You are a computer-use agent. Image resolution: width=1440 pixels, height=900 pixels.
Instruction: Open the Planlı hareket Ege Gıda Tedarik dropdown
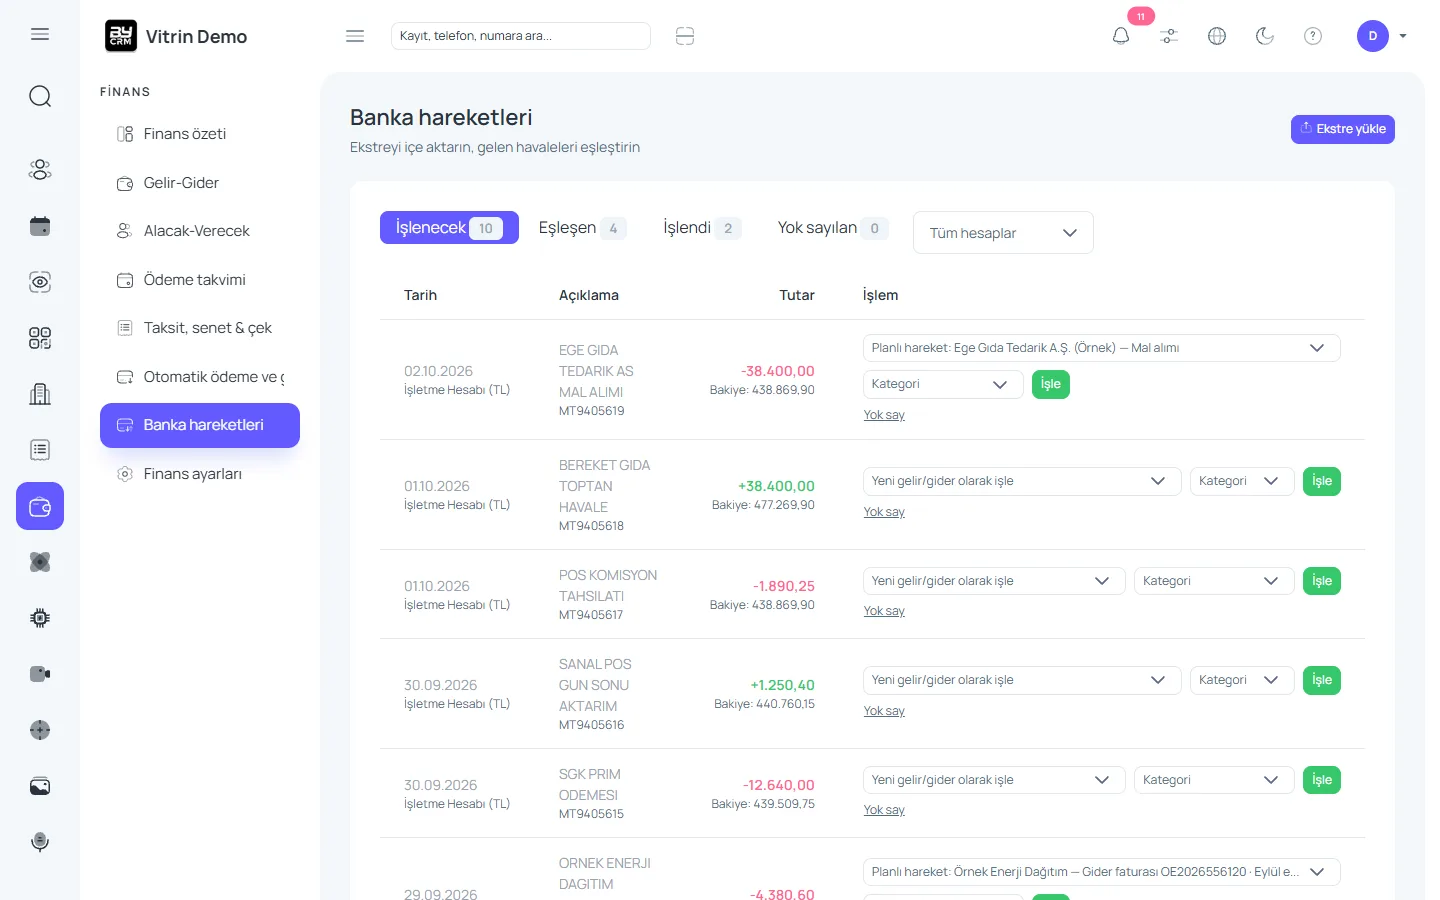click(x=1101, y=348)
